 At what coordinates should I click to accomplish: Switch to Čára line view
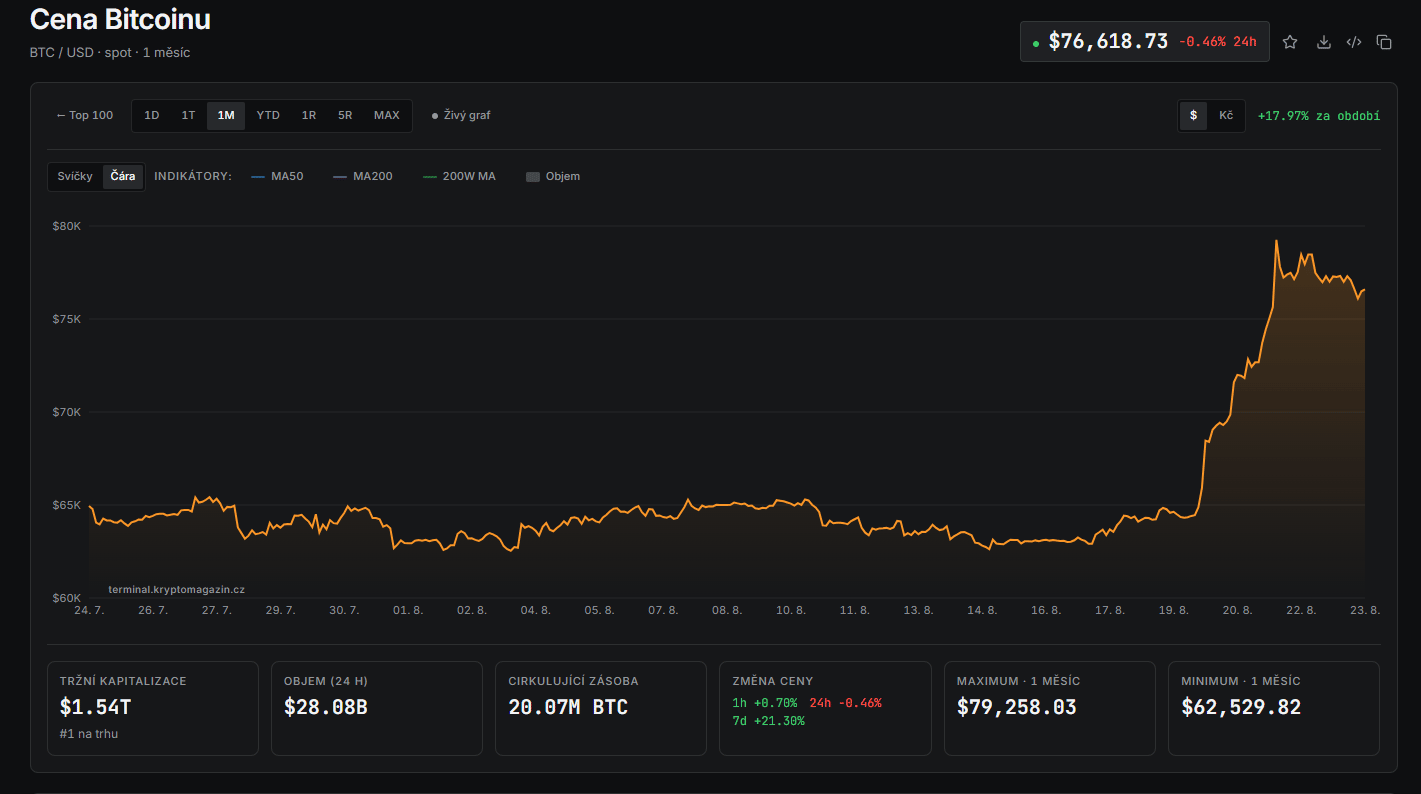click(x=123, y=176)
